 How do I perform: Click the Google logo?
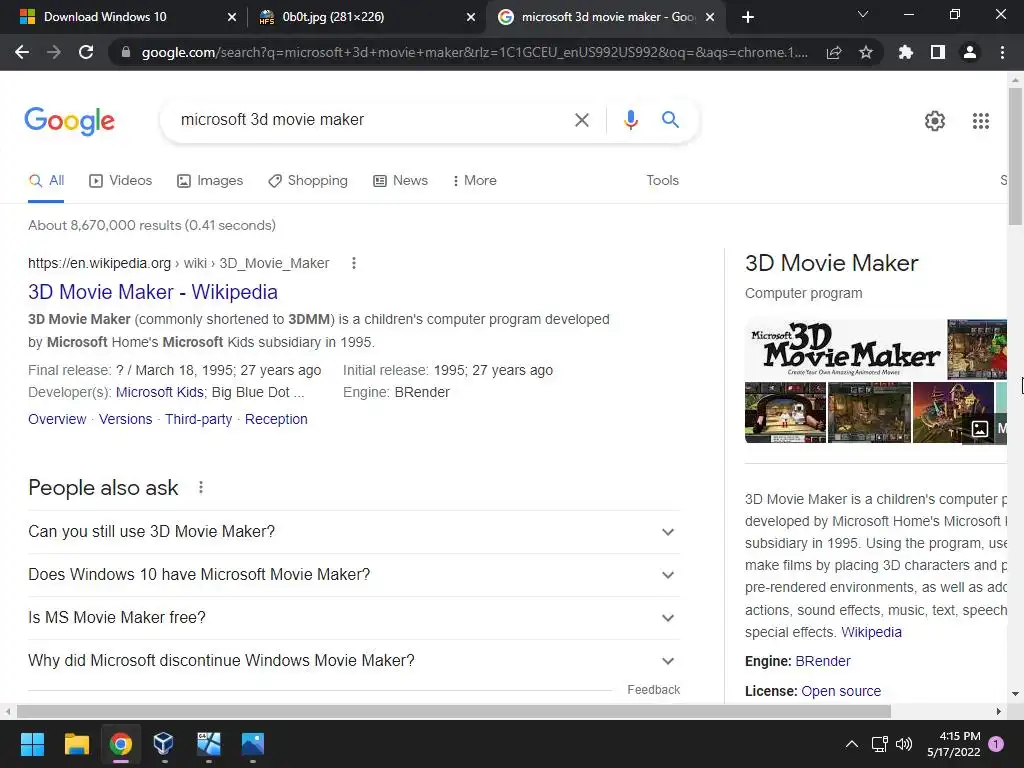coord(69,121)
